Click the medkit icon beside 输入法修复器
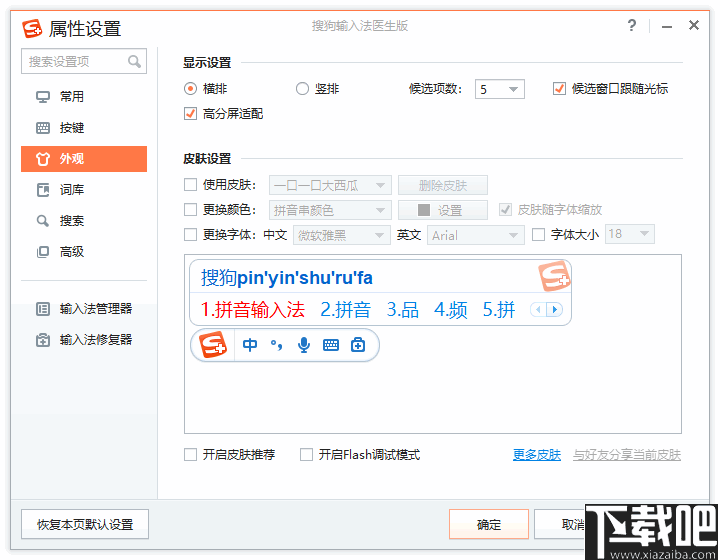720x560 pixels. (43, 340)
